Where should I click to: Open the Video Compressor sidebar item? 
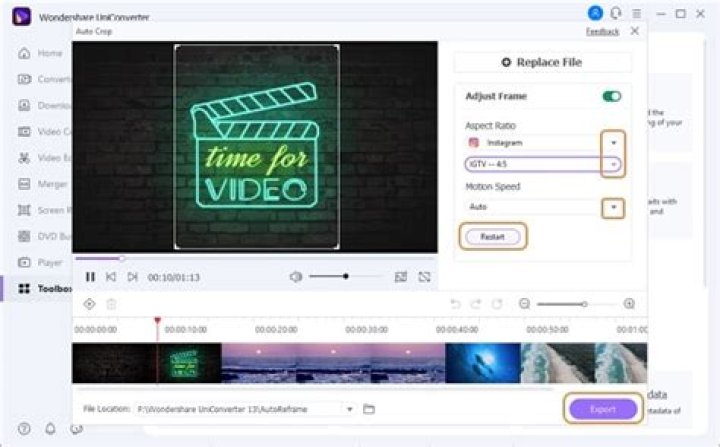[x=44, y=131]
